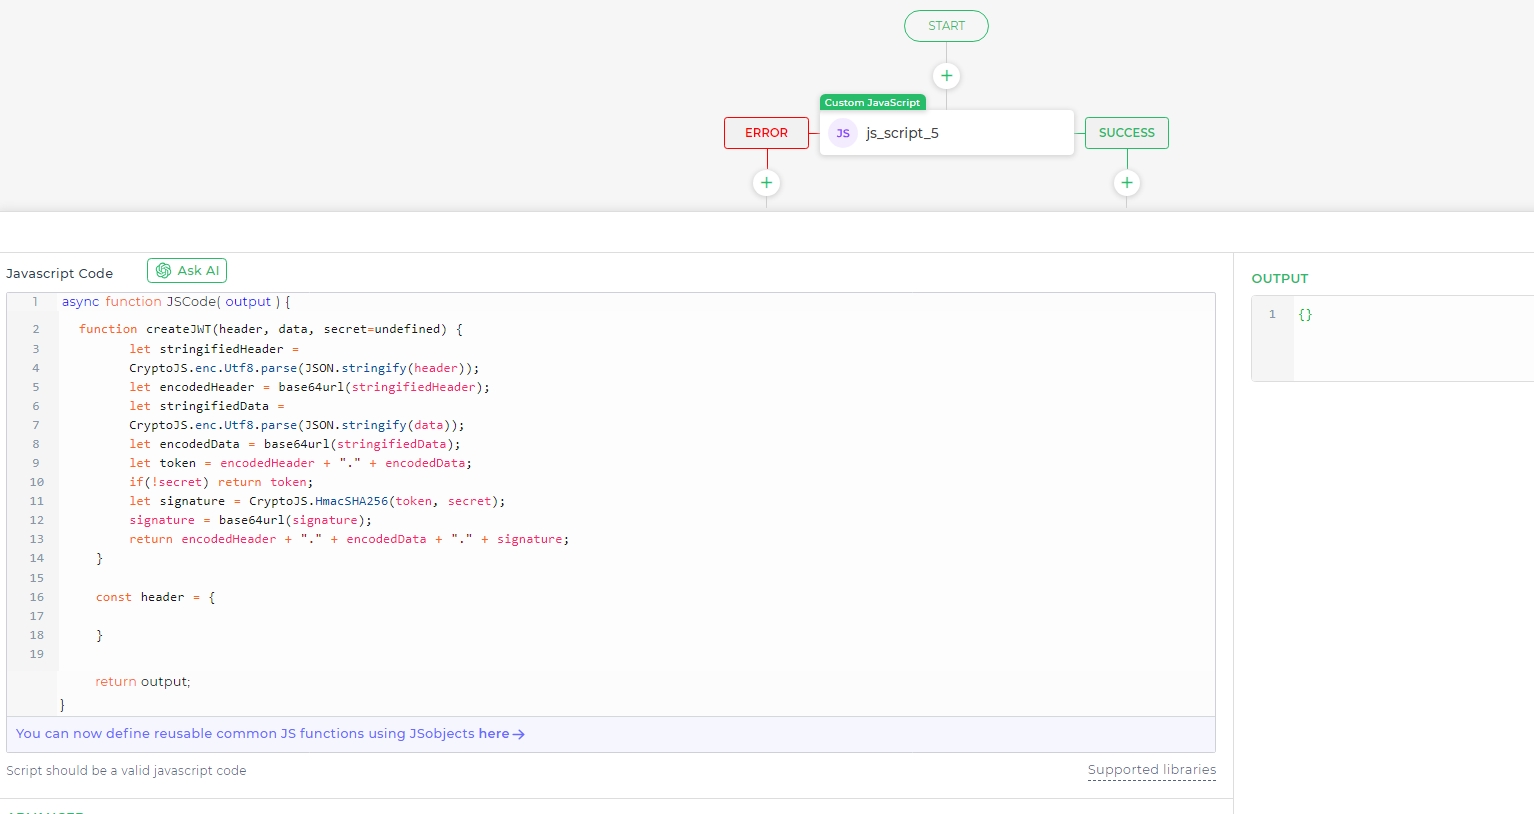Click the plus icon below START node
Viewport: 1534px width, 814px height.
pyautogui.click(x=946, y=76)
